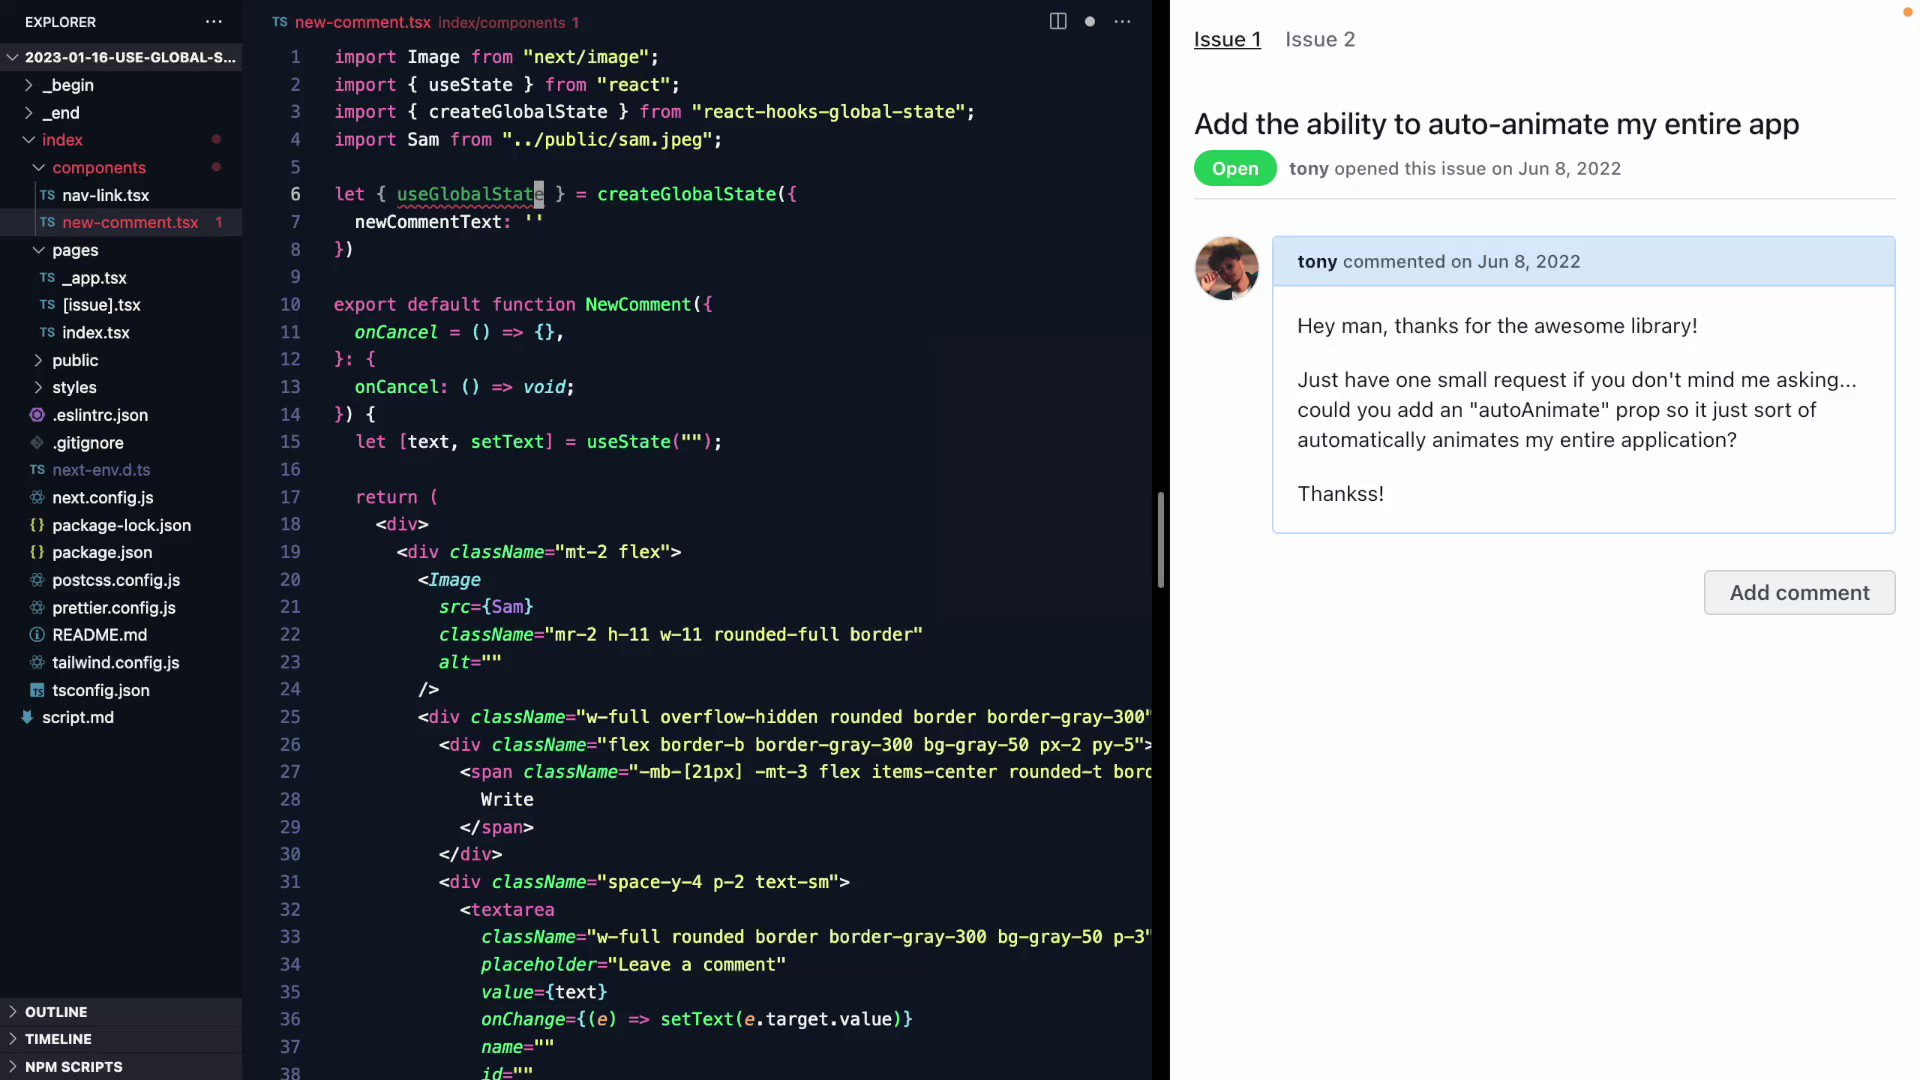Click the TypeScript icon beside _app.tsx
1920x1080 pixels.
[x=46, y=278]
